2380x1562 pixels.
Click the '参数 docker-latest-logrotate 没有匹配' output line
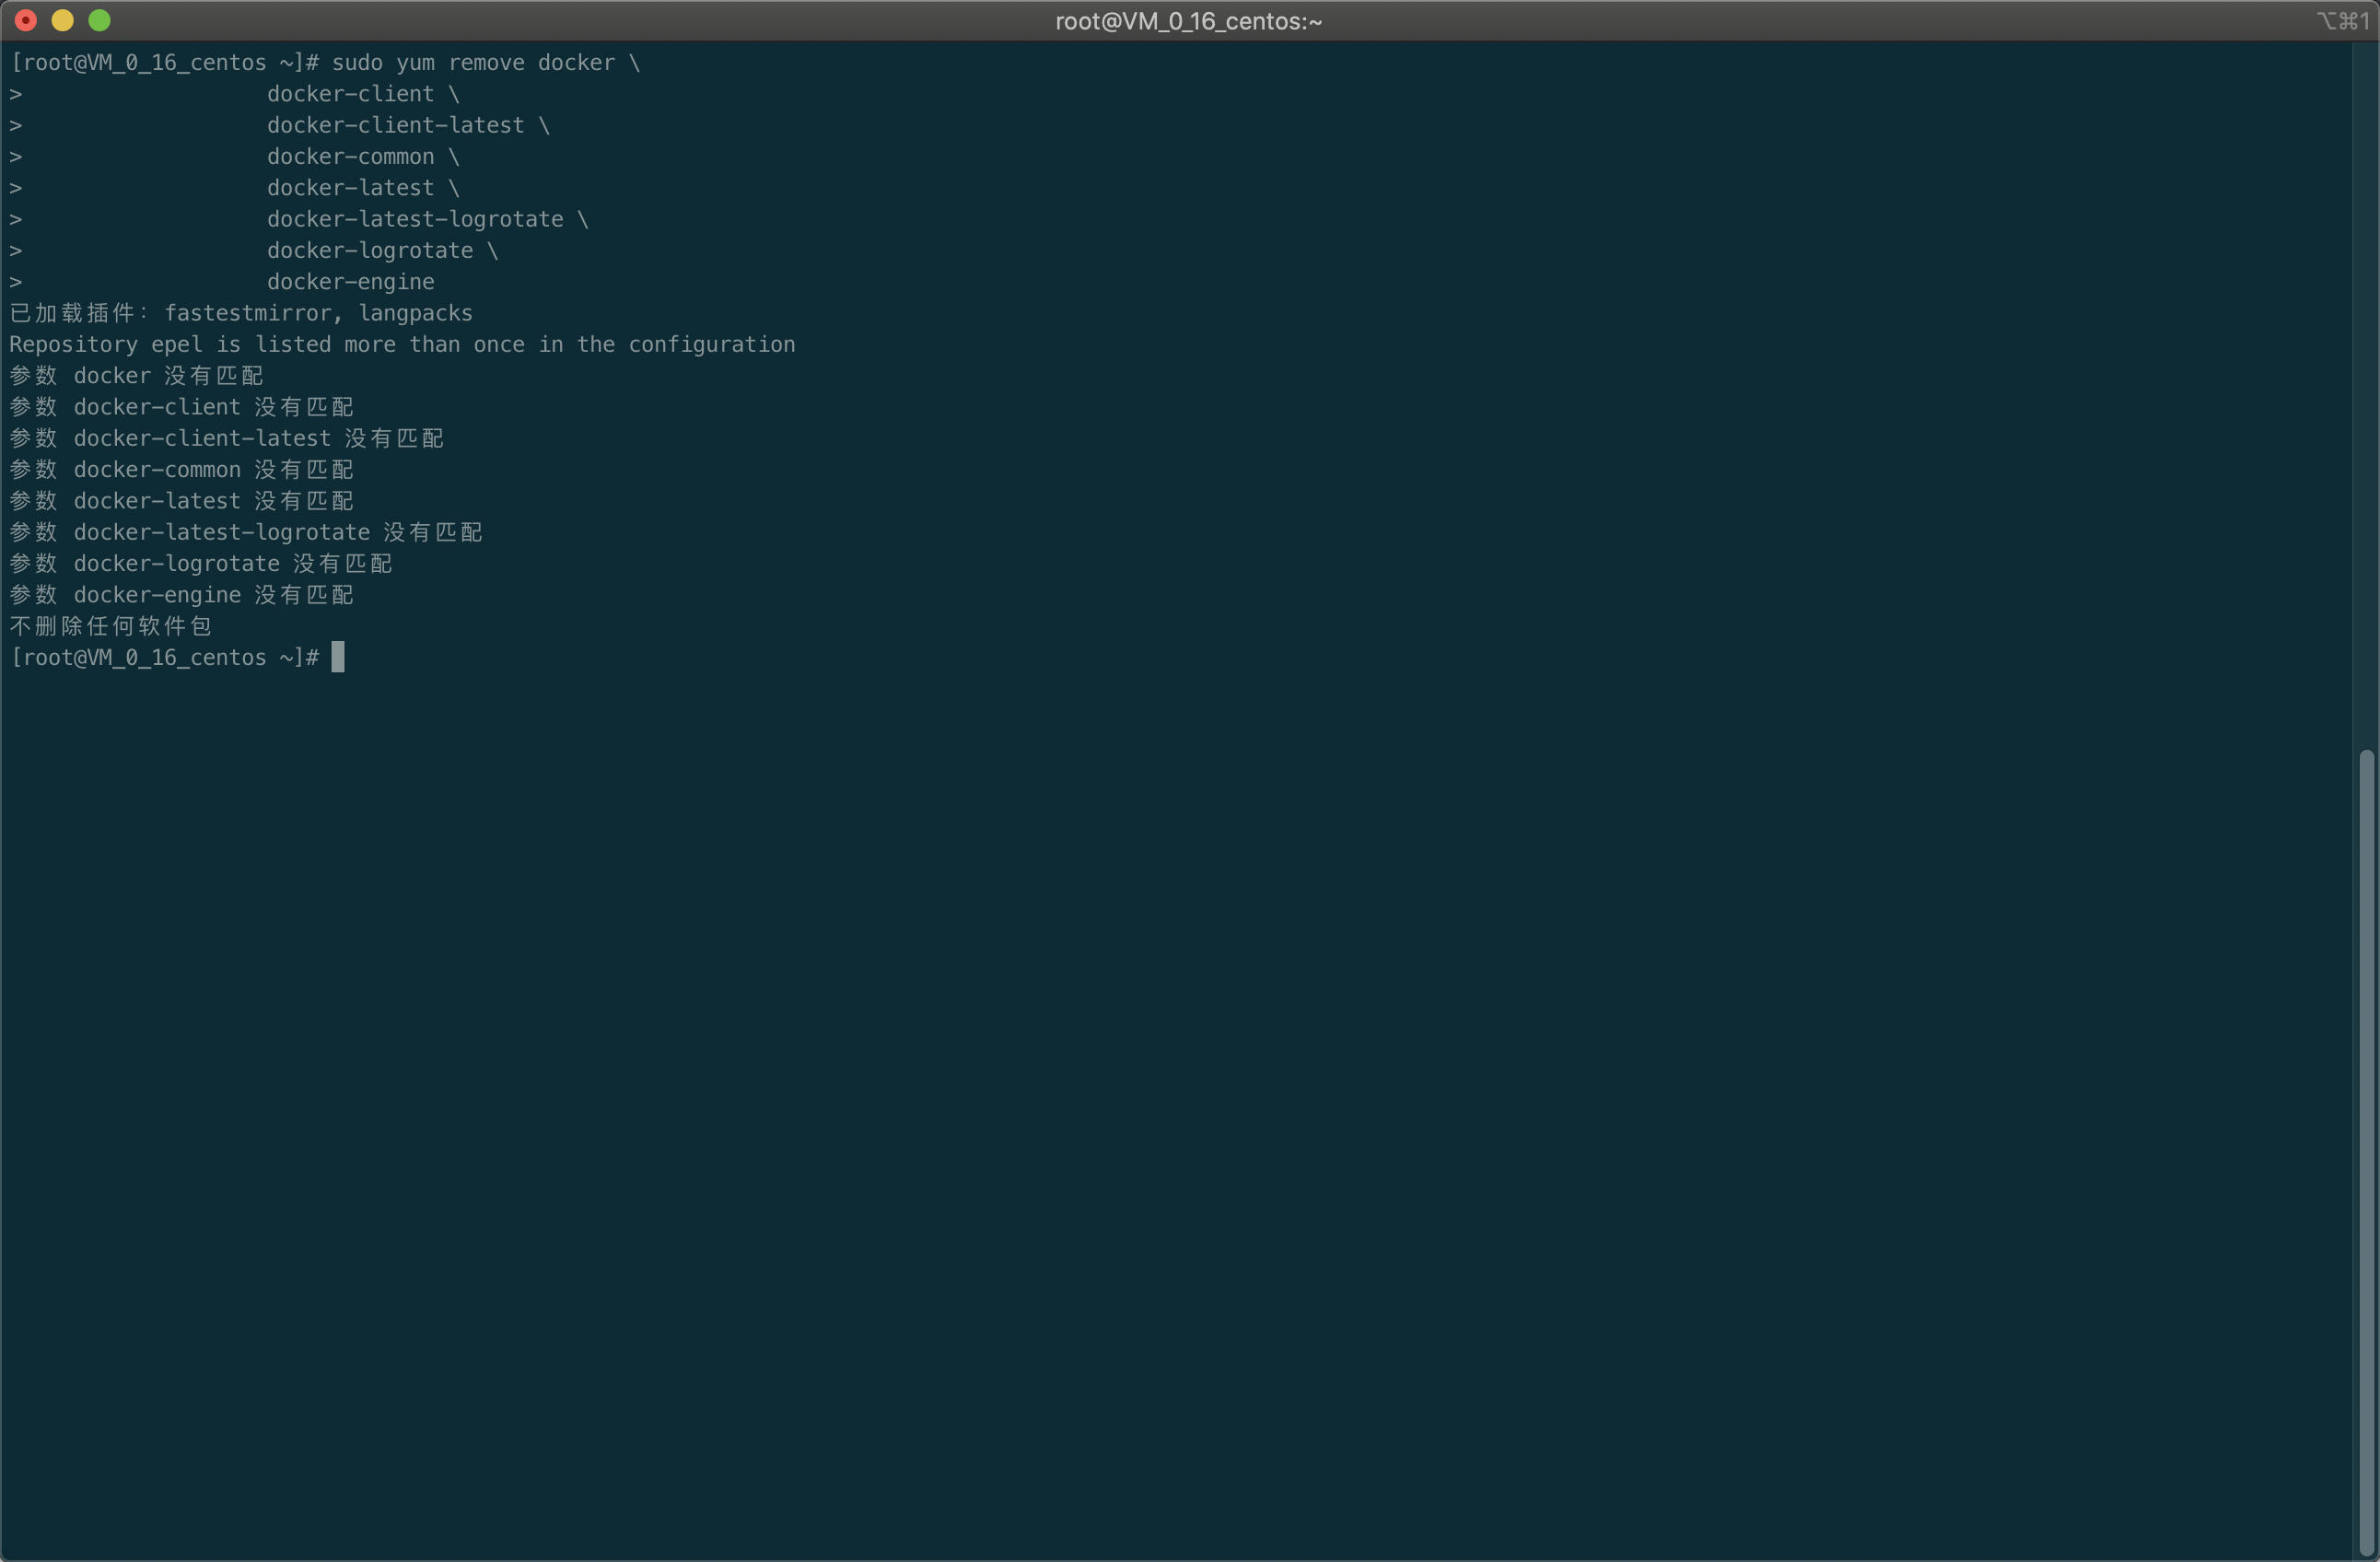(x=245, y=532)
